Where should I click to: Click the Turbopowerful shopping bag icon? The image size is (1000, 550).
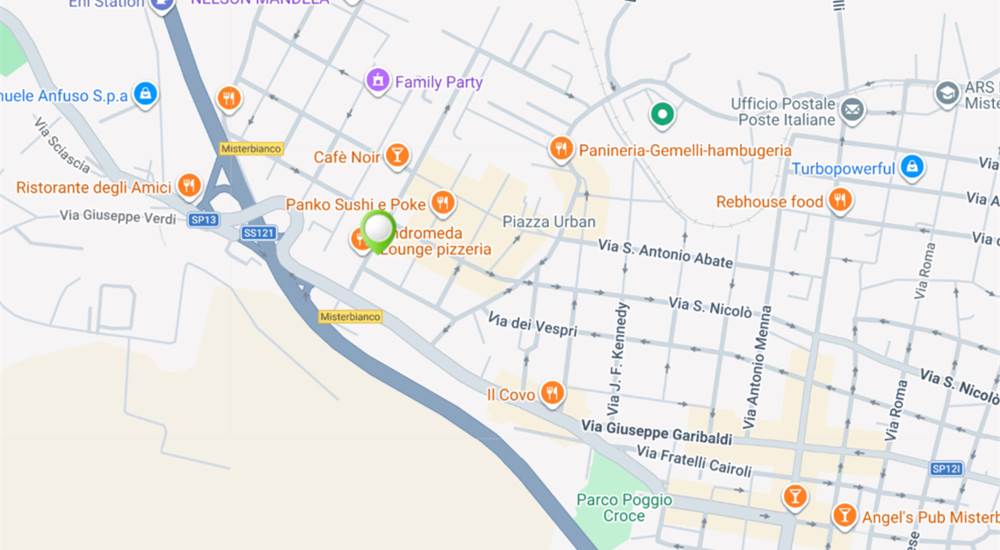(913, 167)
